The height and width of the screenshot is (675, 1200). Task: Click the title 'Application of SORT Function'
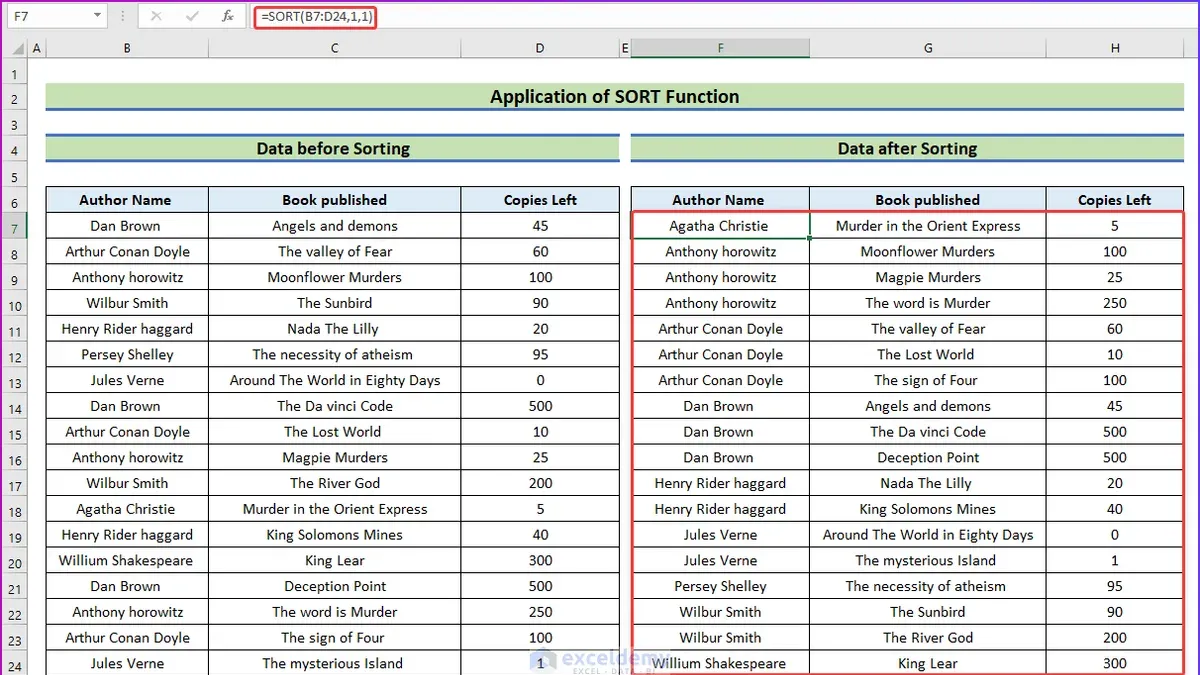614,97
